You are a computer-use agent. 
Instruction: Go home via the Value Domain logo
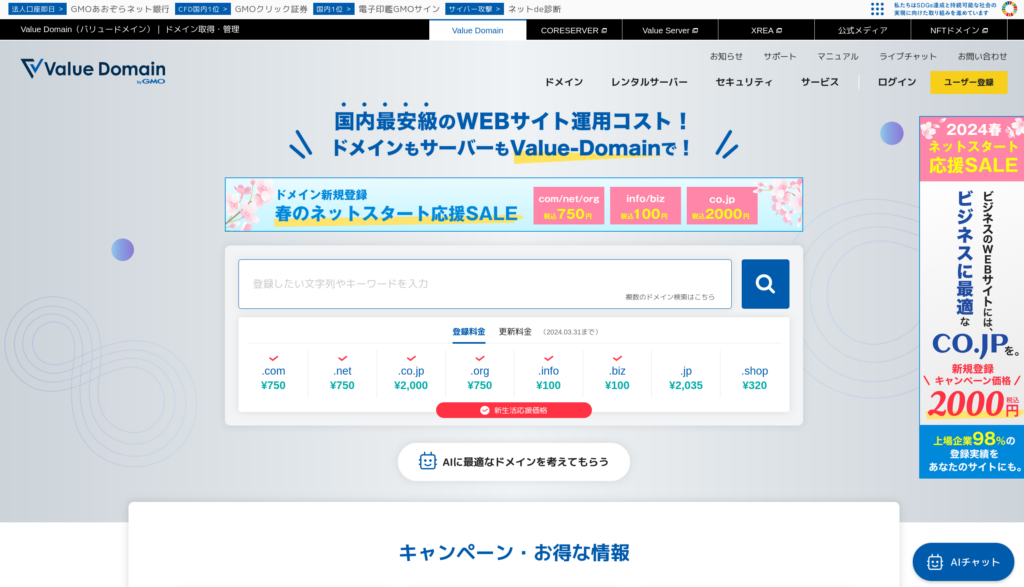[x=93, y=71]
